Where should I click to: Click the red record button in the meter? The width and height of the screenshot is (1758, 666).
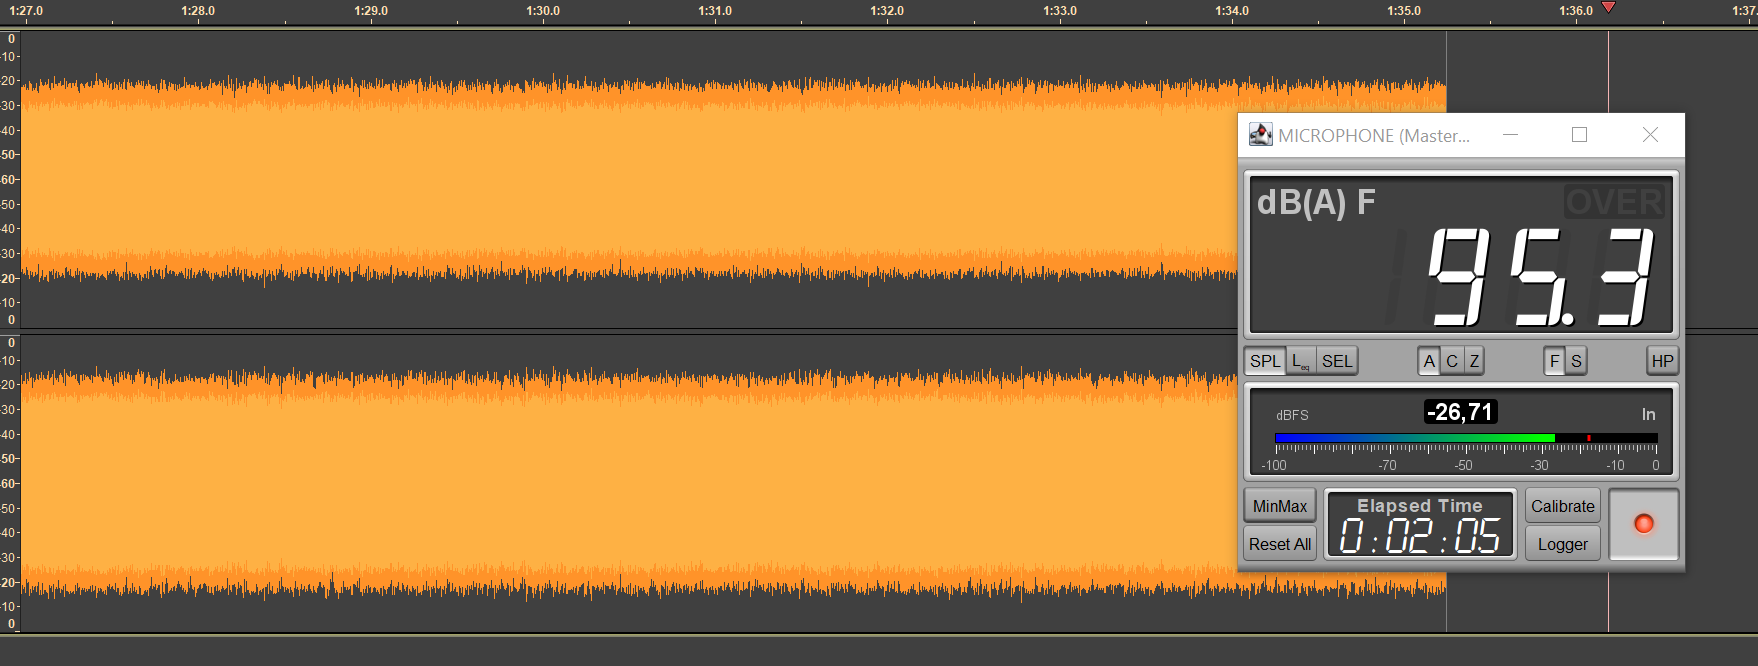tap(1643, 524)
